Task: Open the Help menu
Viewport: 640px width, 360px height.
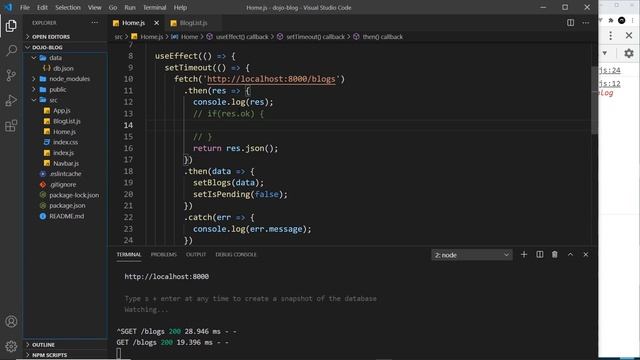Action: click(x=180, y=7)
